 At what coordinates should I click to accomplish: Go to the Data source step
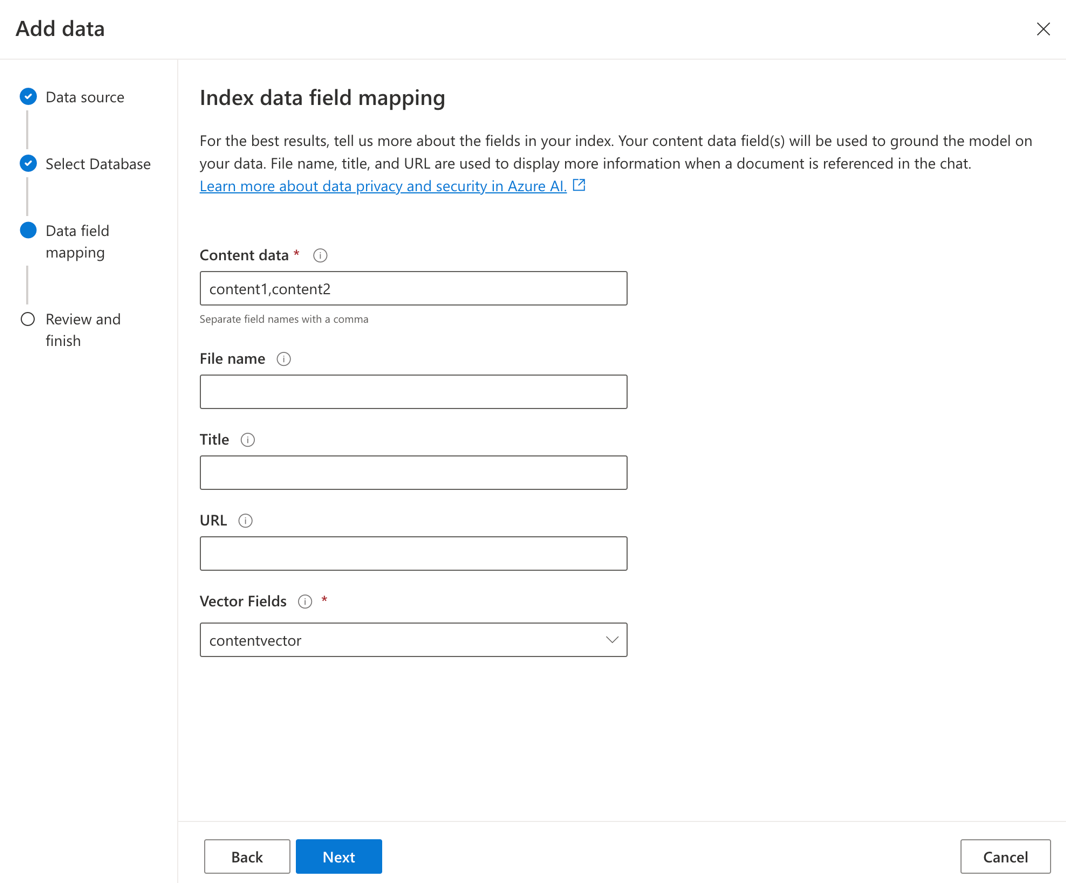click(x=85, y=97)
